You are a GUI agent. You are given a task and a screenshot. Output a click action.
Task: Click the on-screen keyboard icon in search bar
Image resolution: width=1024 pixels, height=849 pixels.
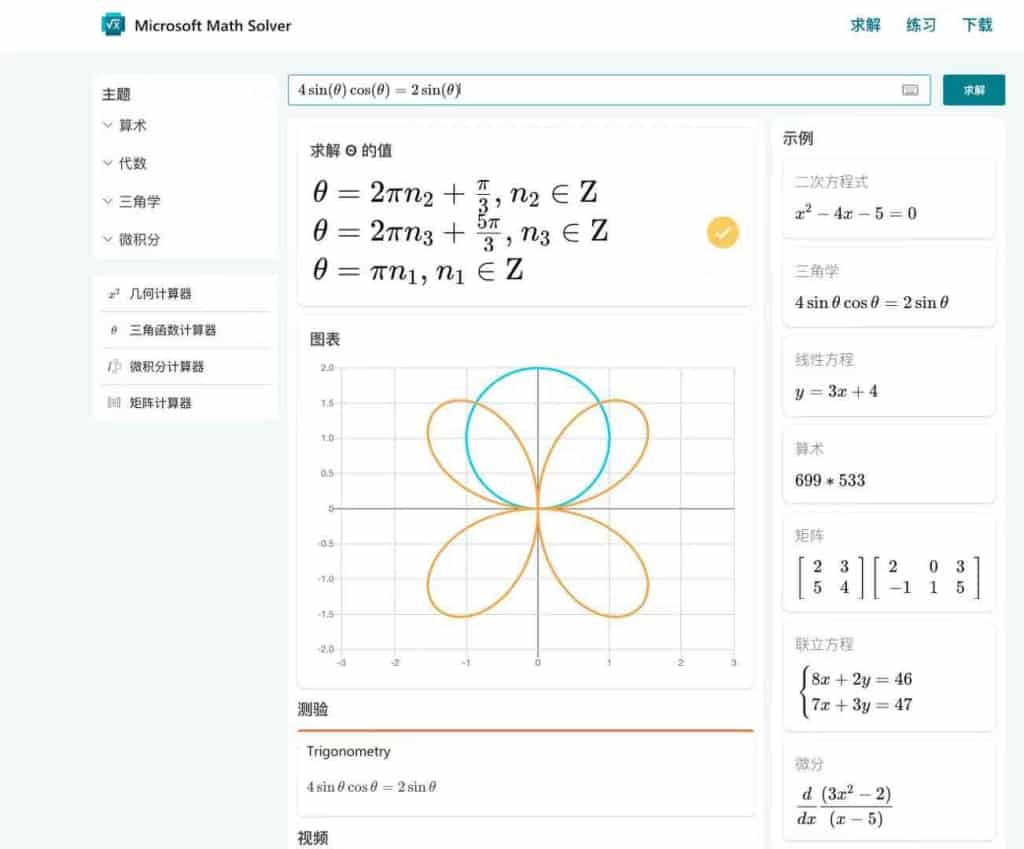point(910,90)
